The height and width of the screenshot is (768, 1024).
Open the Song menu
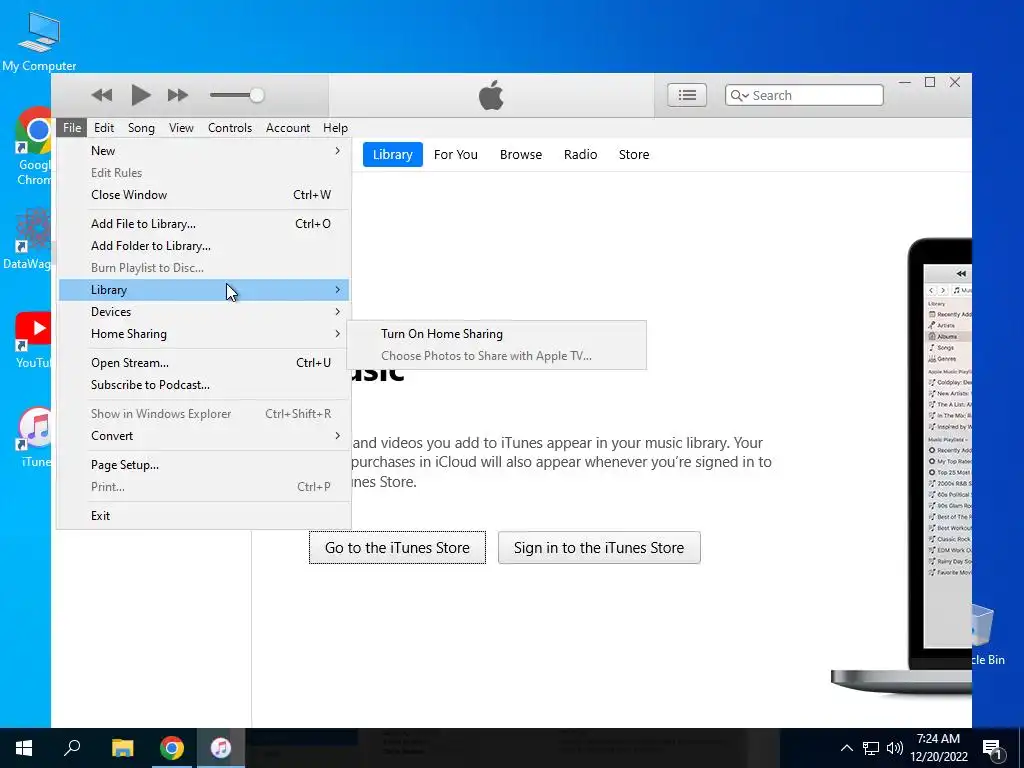pos(141,128)
